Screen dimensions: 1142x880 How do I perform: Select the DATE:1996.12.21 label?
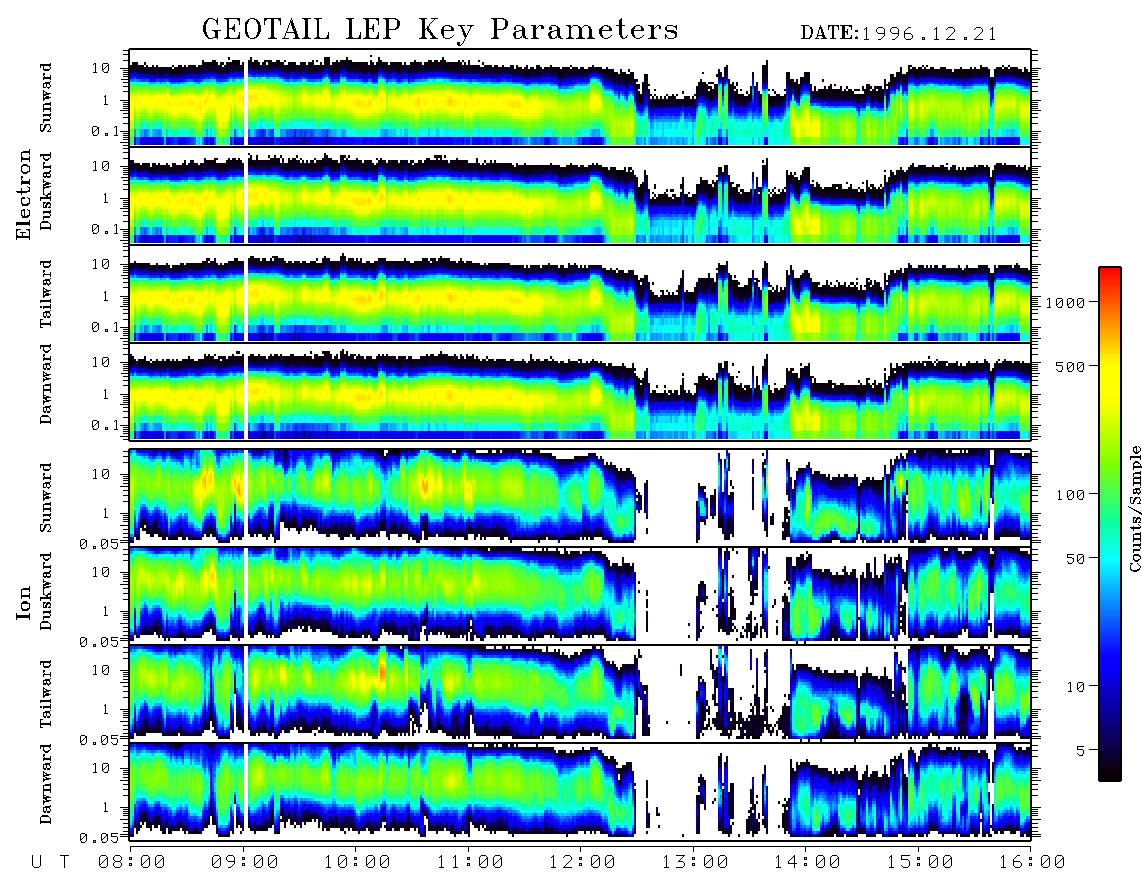(899, 34)
